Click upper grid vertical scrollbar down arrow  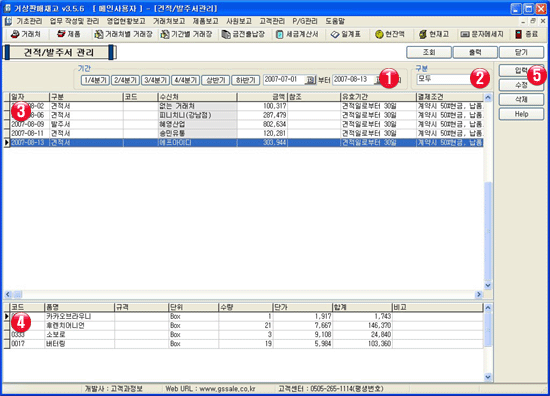tap(488, 285)
